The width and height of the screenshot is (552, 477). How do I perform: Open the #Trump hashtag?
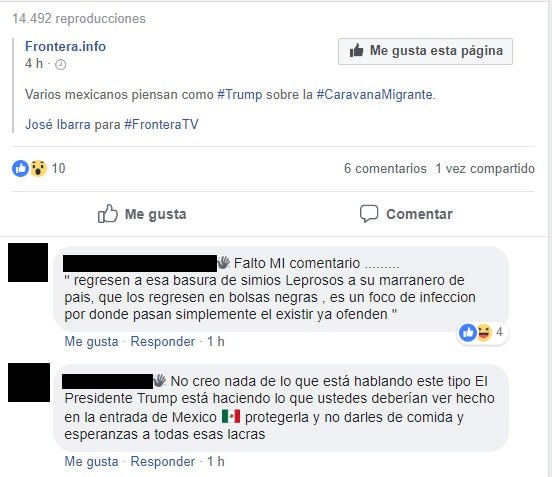[240, 95]
